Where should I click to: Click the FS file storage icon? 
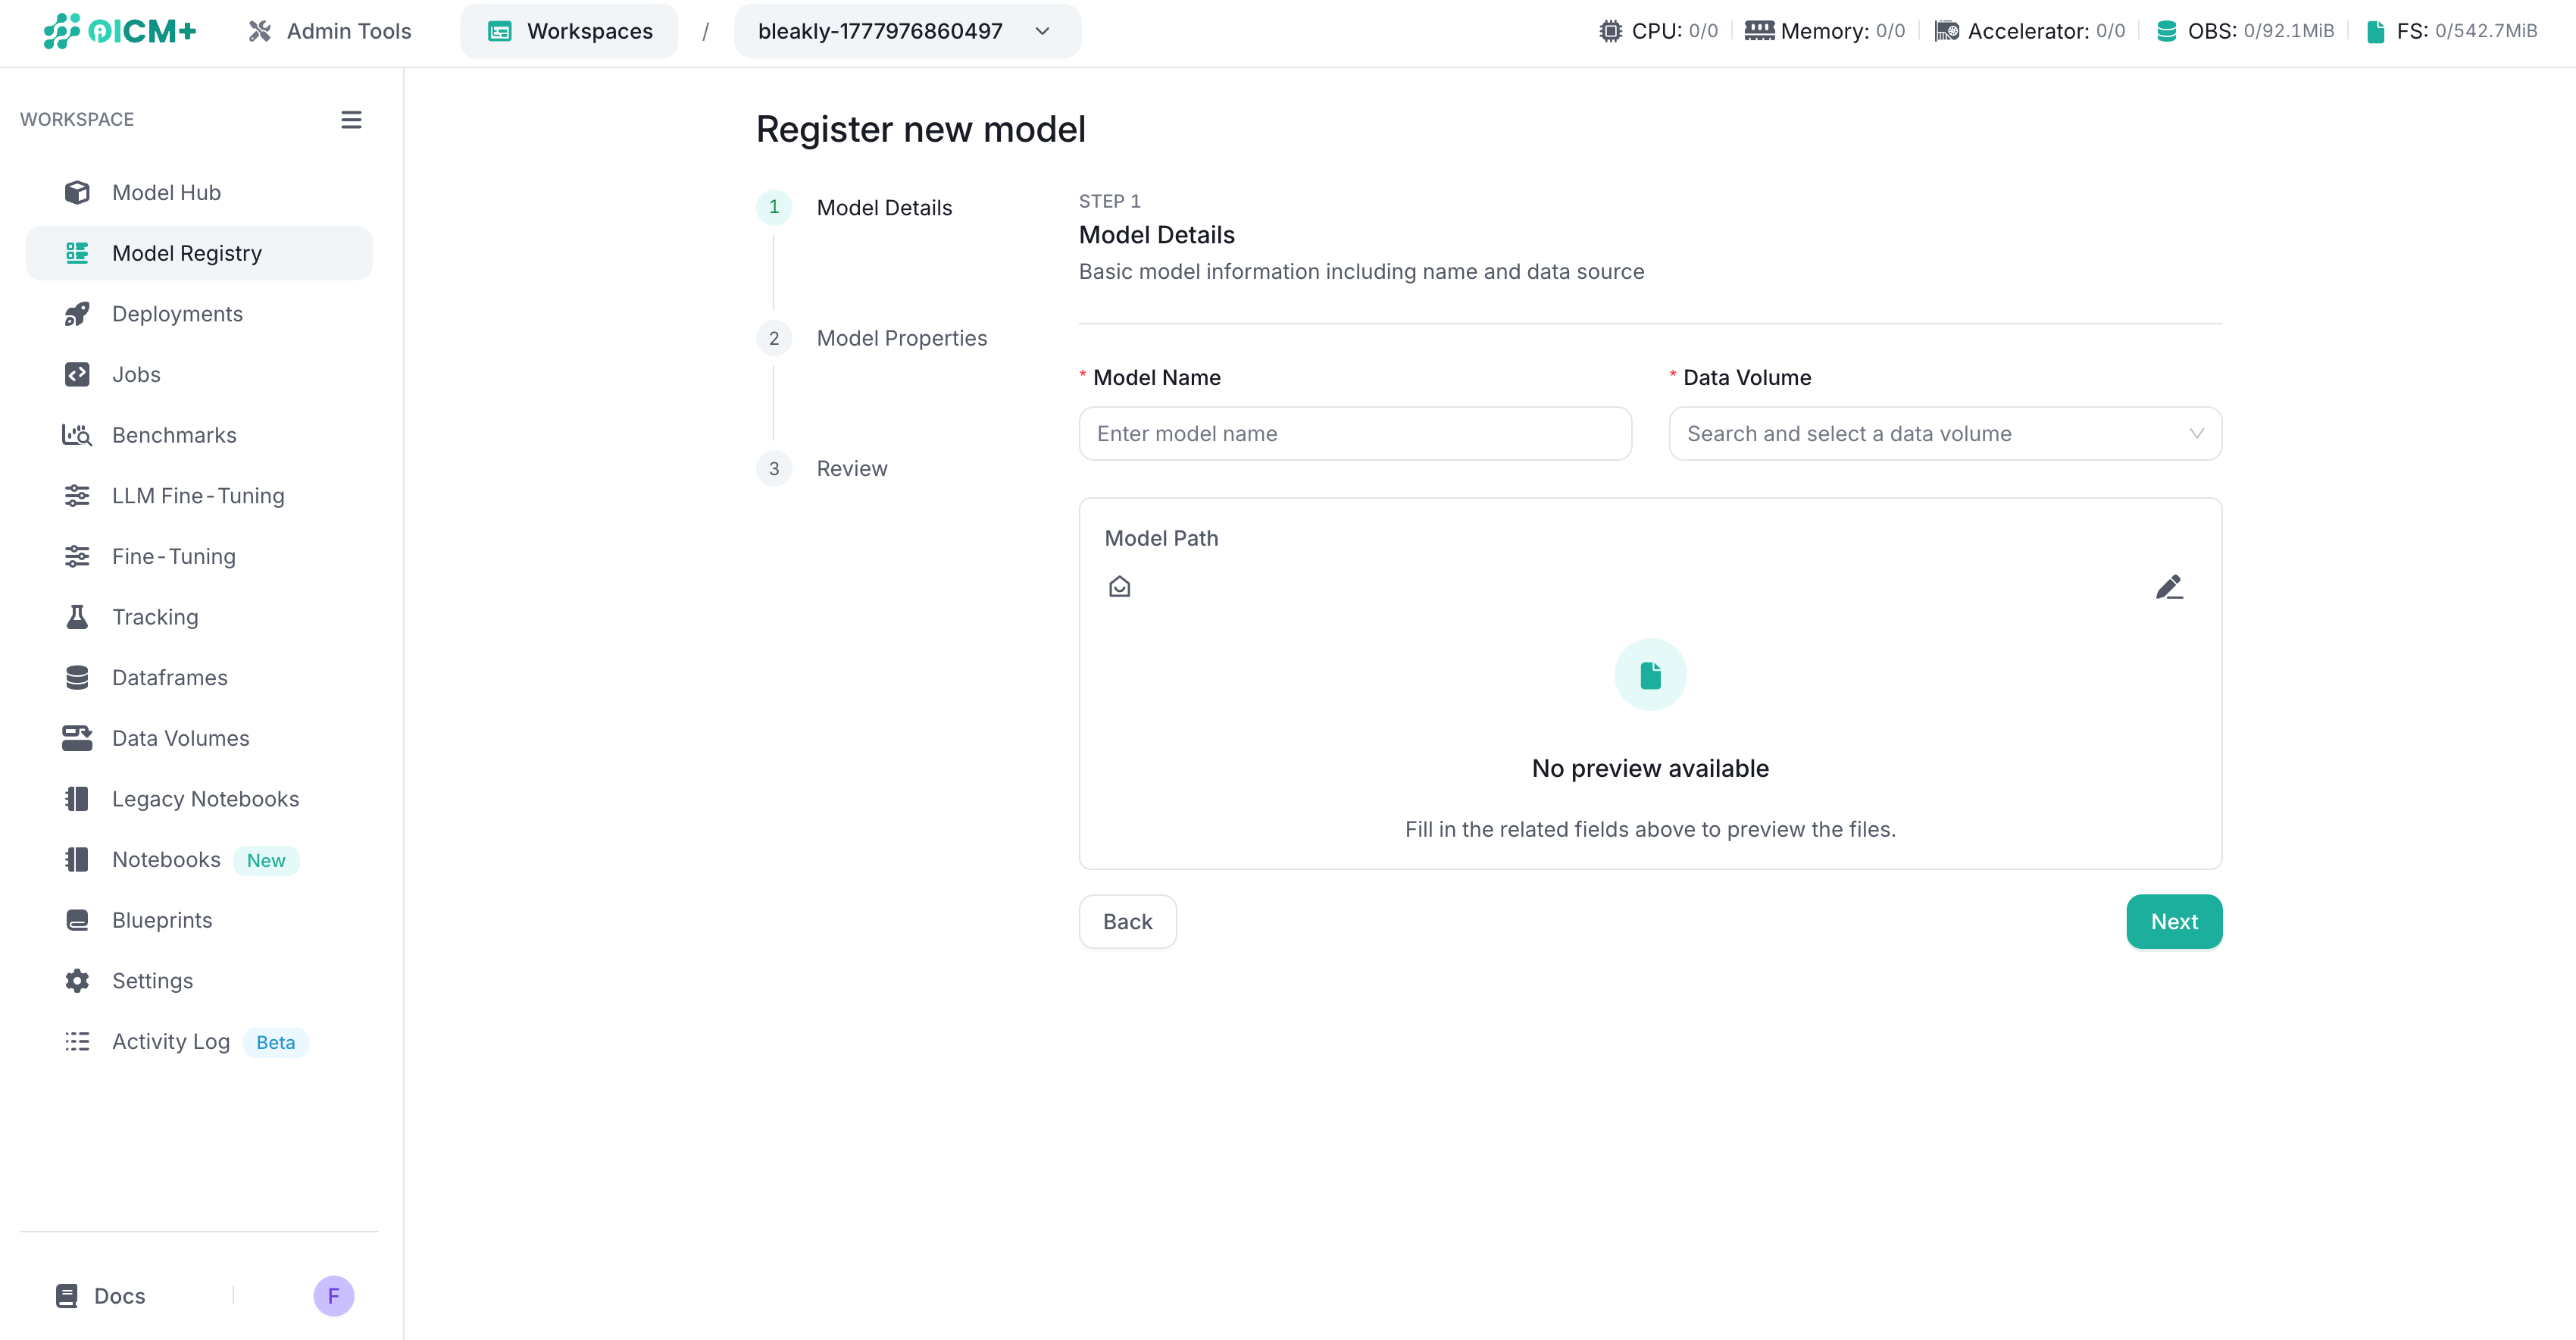tap(2376, 31)
